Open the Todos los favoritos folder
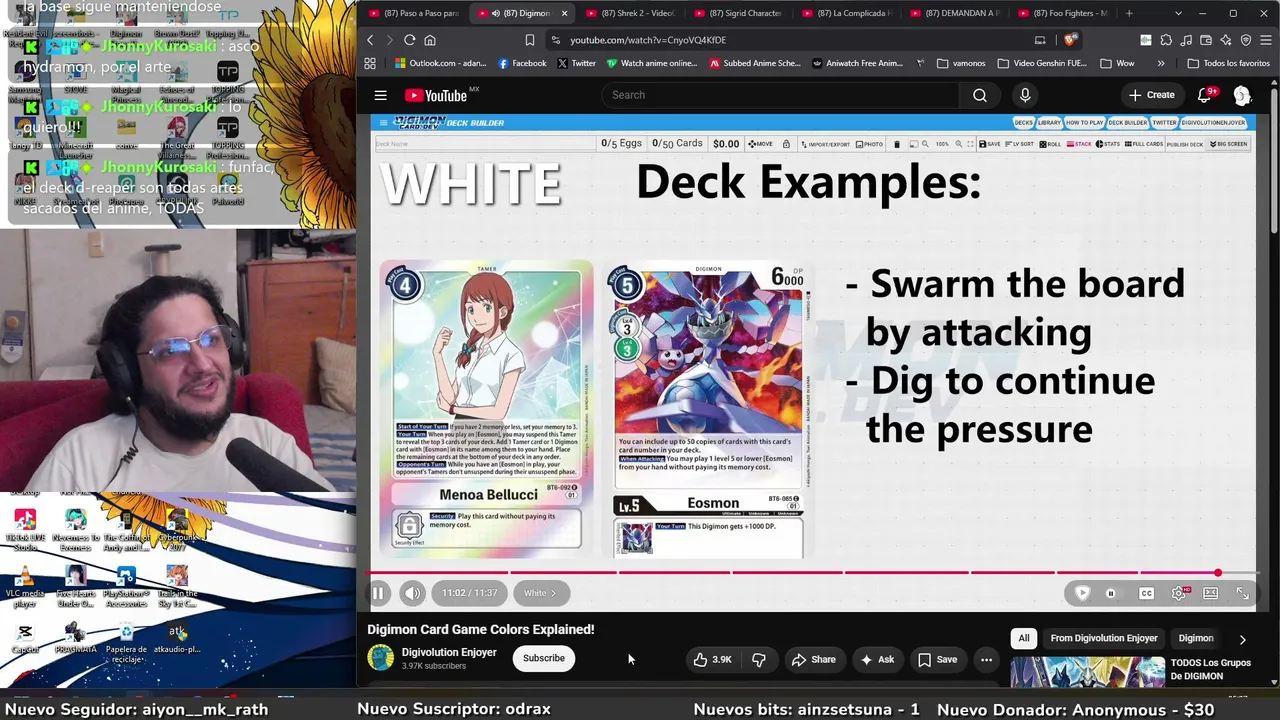 (1229, 63)
